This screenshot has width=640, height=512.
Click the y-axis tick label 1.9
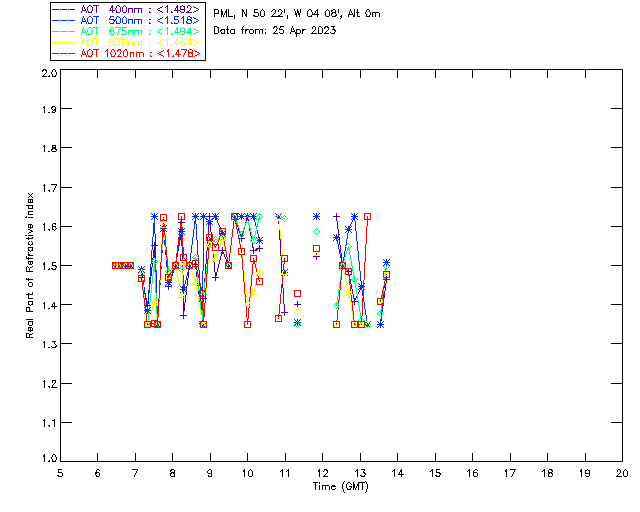pyautogui.click(x=49, y=109)
